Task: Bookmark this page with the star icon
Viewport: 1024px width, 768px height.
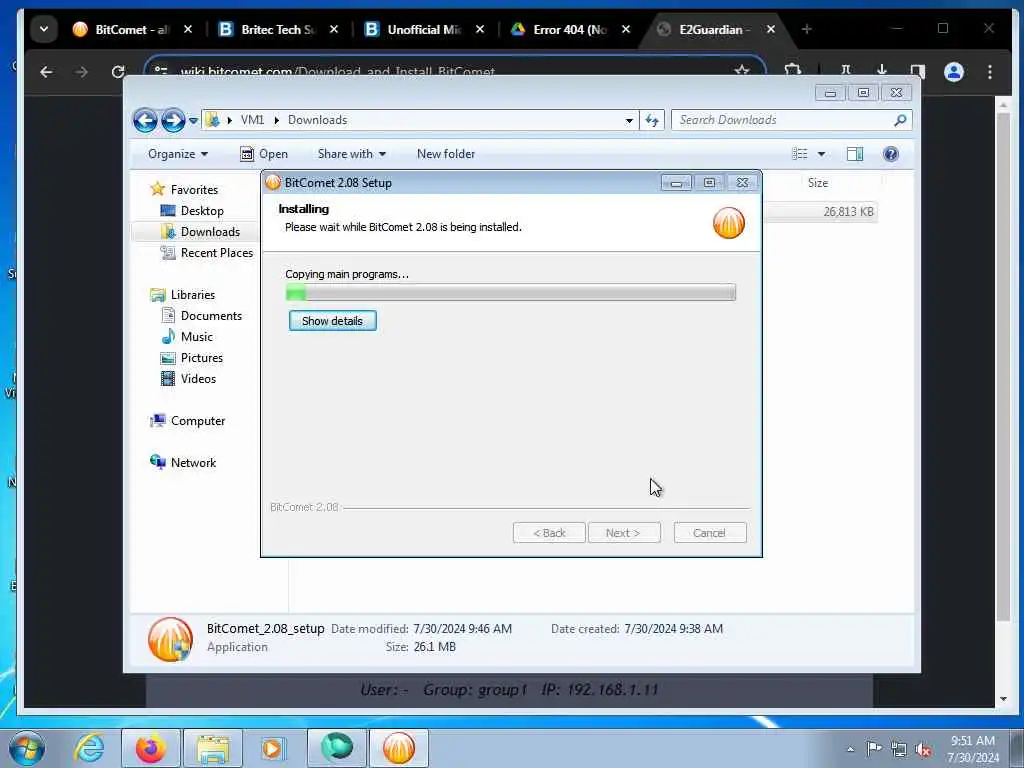Action: click(x=742, y=71)
